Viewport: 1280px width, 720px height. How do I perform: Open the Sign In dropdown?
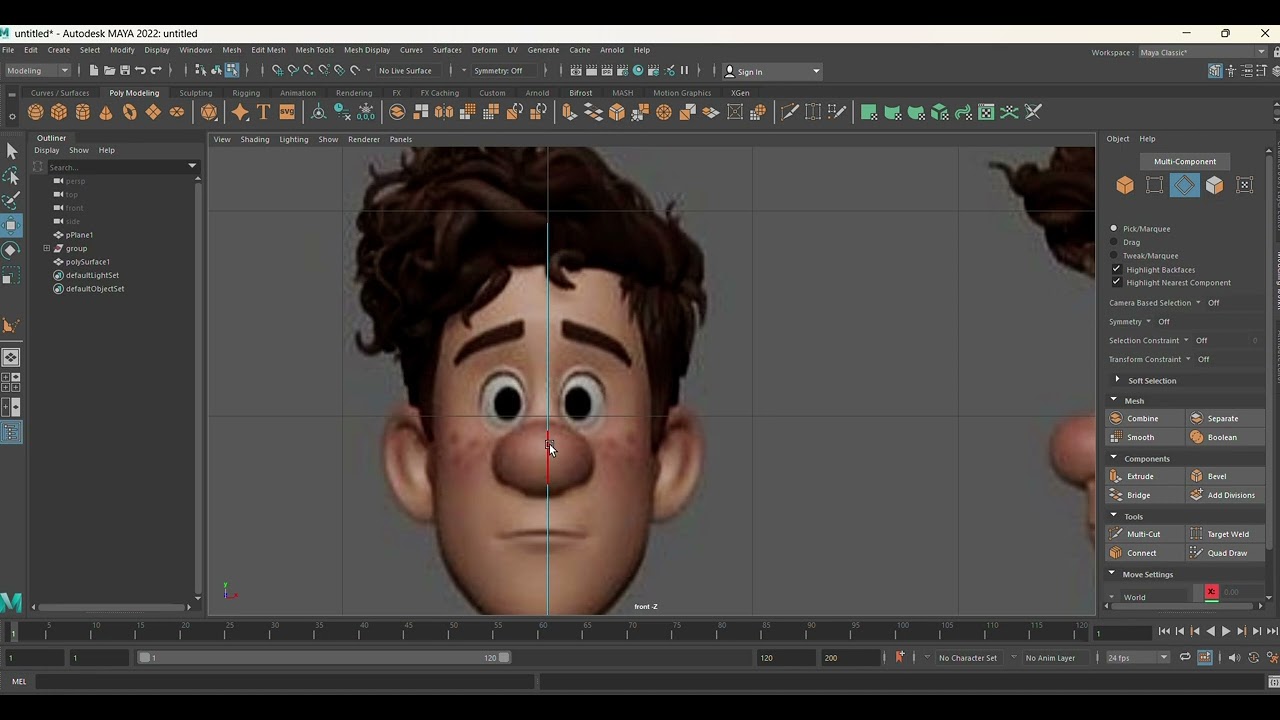[772, 71]
